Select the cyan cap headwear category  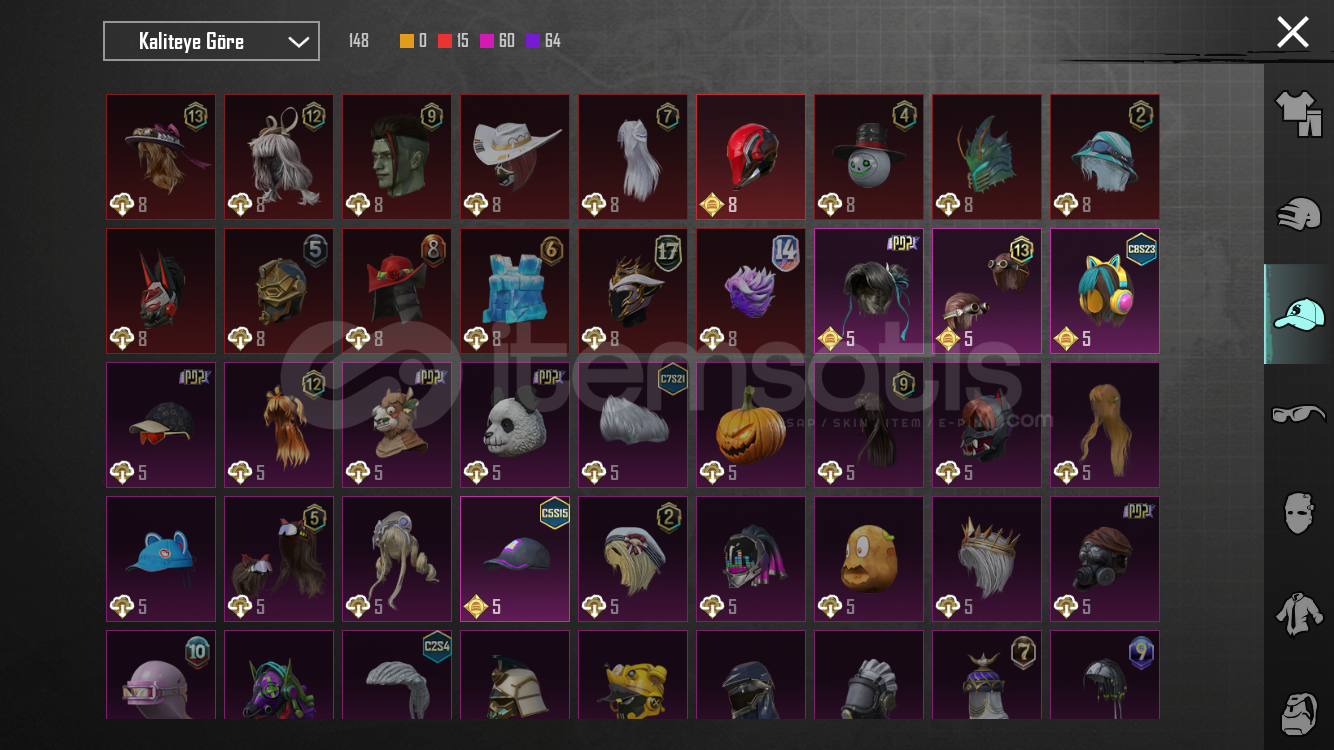tap(1298, 314)
